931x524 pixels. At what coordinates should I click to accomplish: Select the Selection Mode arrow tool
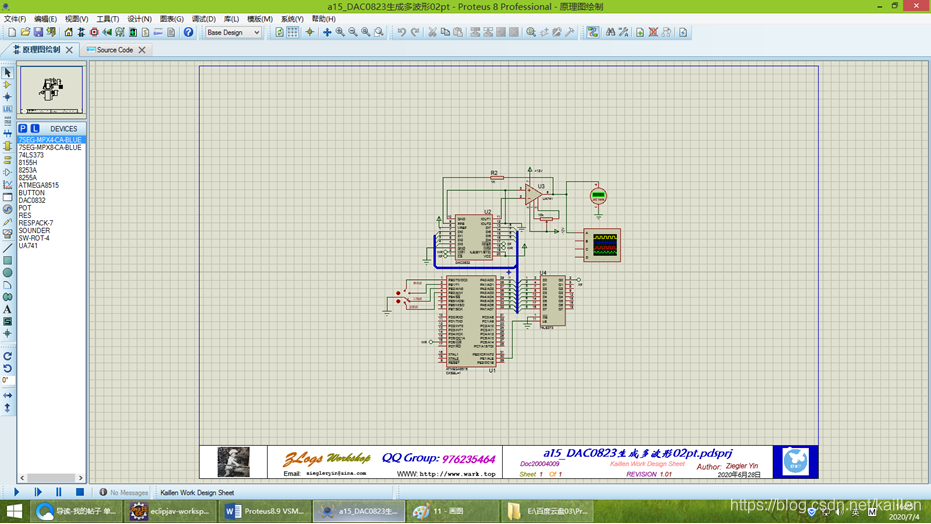[x=7, y=72]
